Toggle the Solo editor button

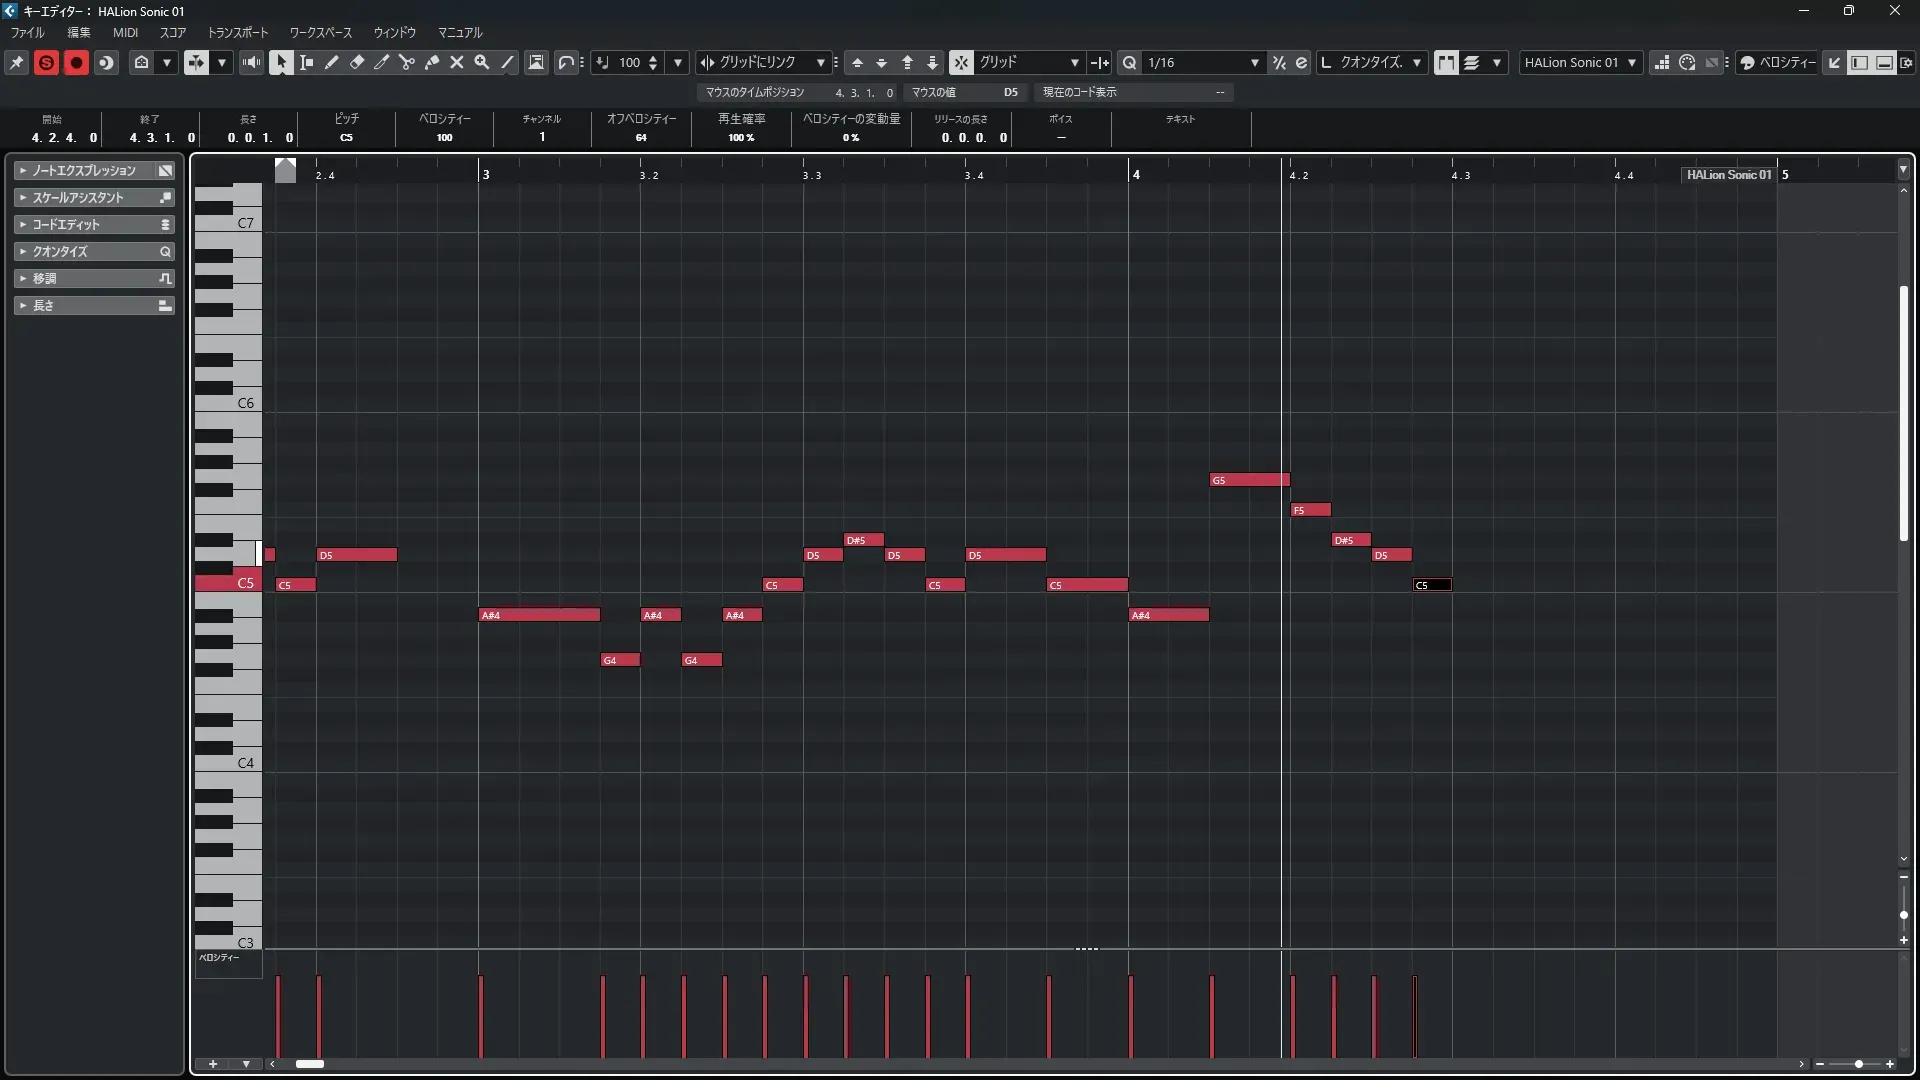(x=46, y=62)
